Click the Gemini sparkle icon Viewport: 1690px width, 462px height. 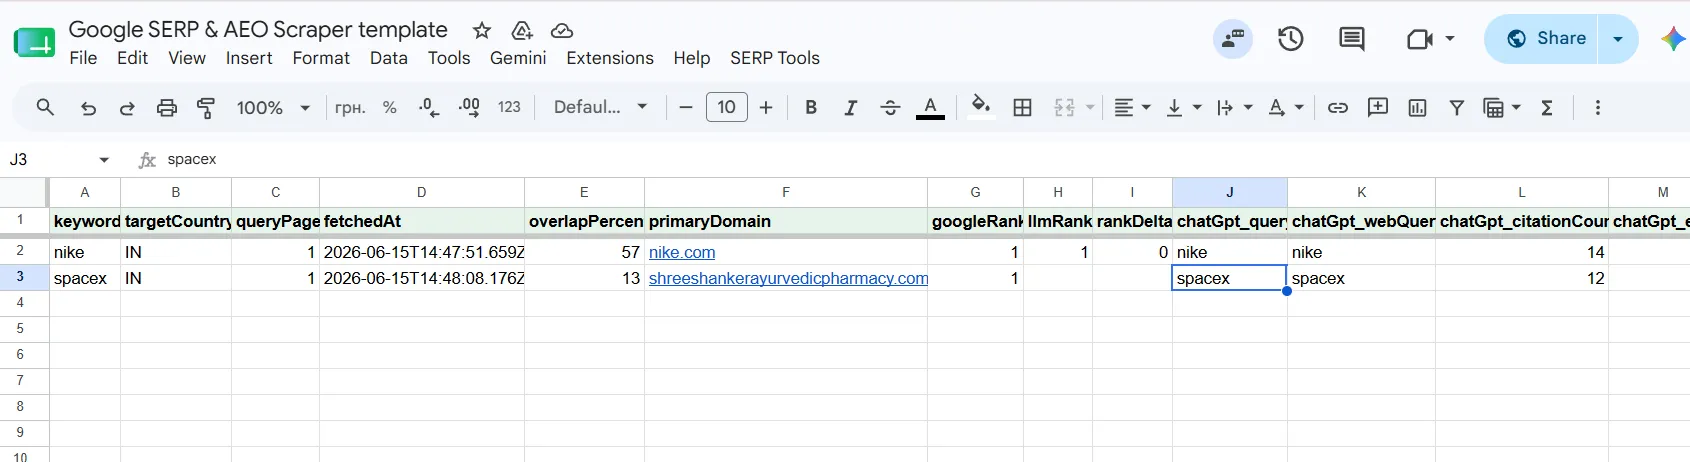click(1672, 39)
